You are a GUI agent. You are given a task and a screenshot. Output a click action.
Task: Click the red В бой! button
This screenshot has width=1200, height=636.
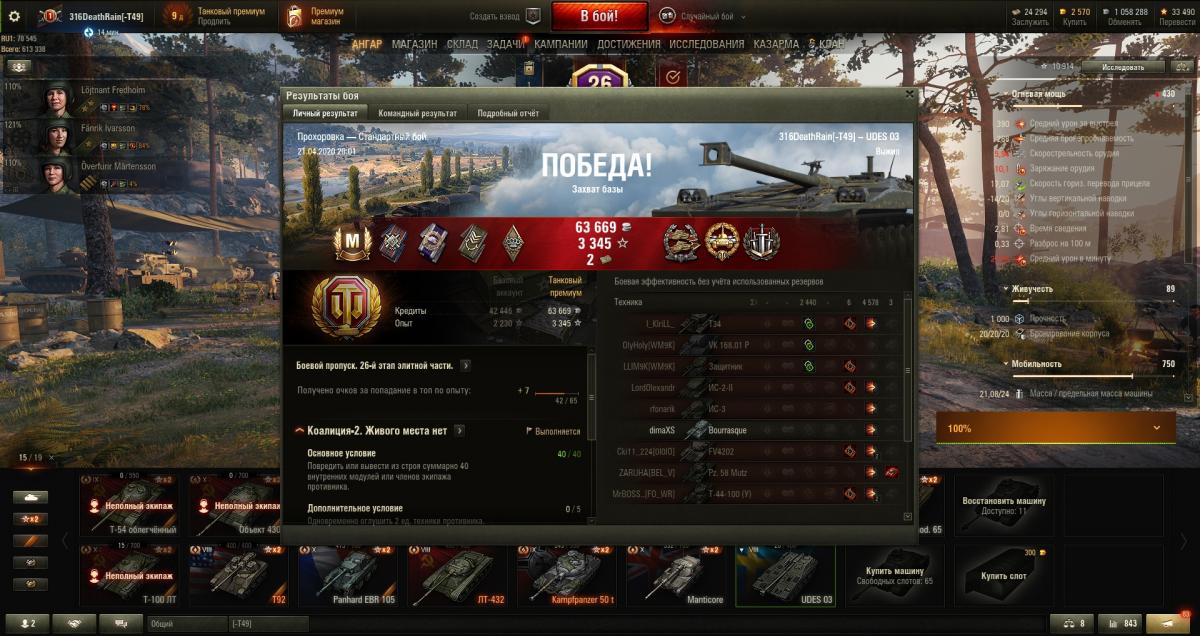(600, 16)
